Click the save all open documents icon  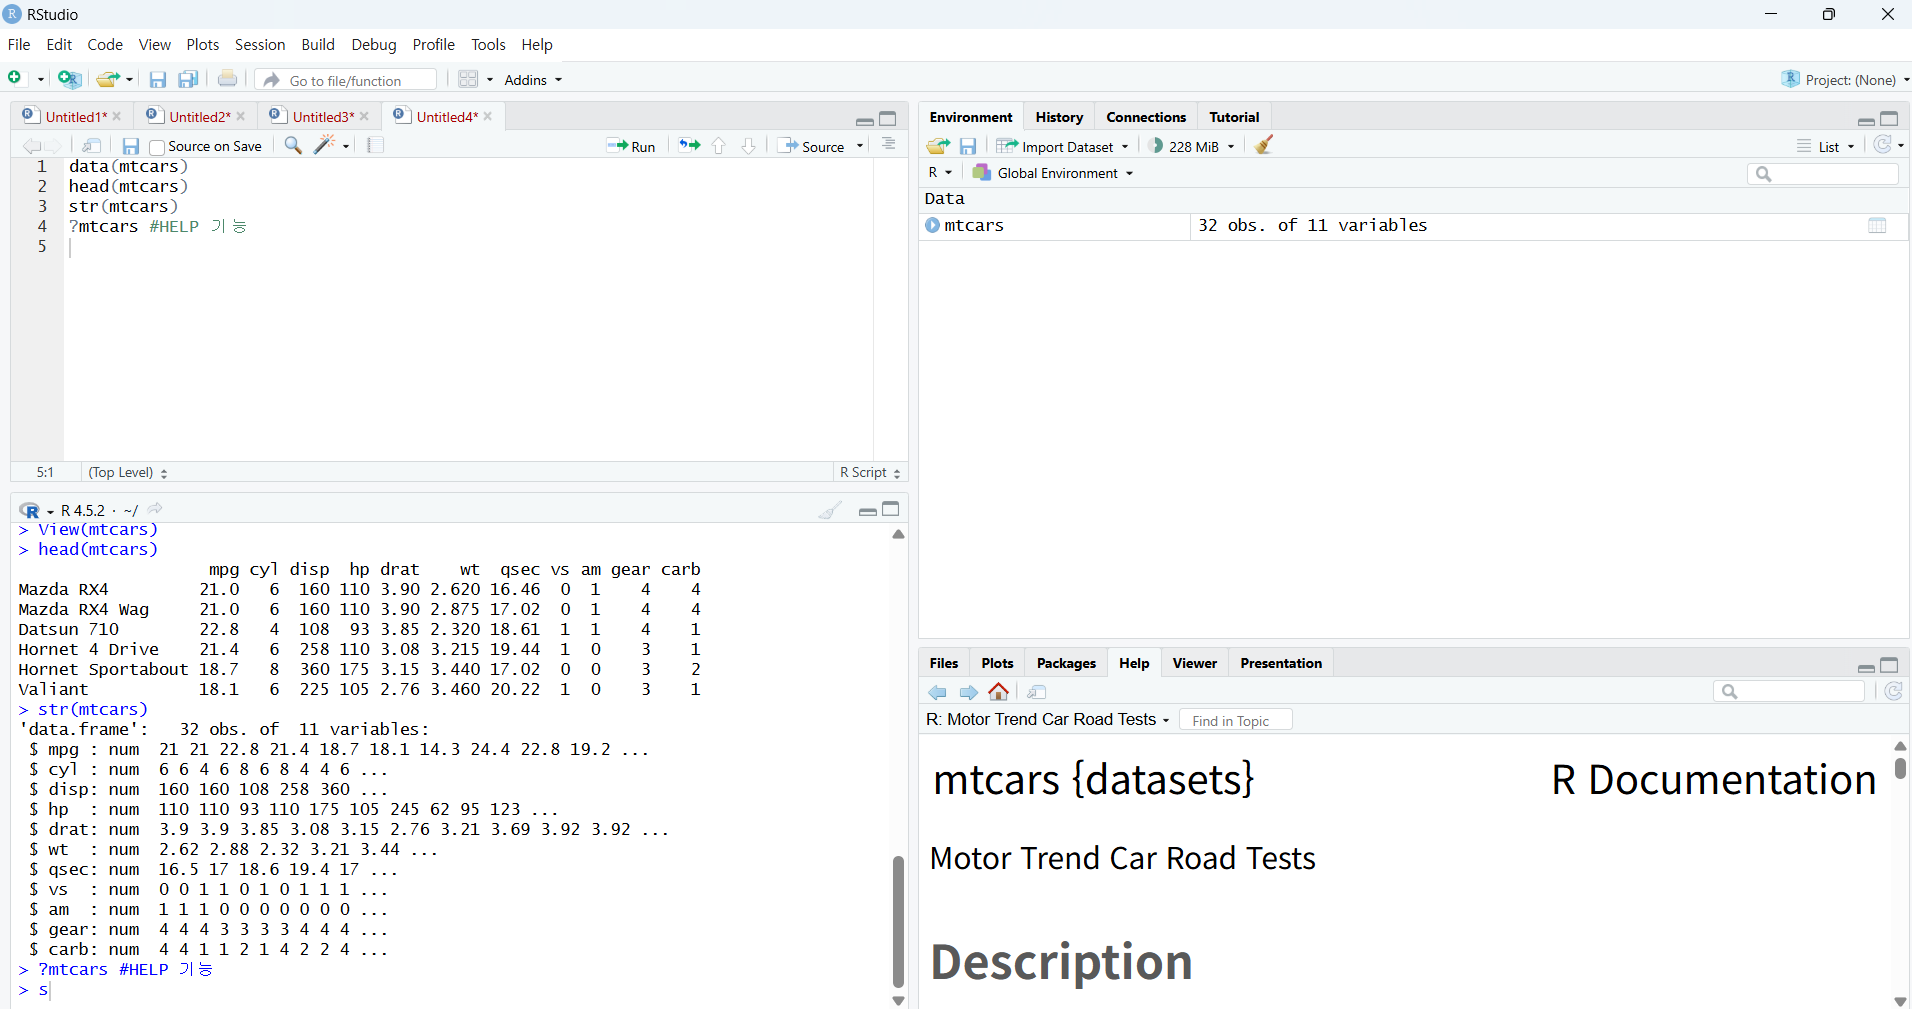click(x=188, y=80)
